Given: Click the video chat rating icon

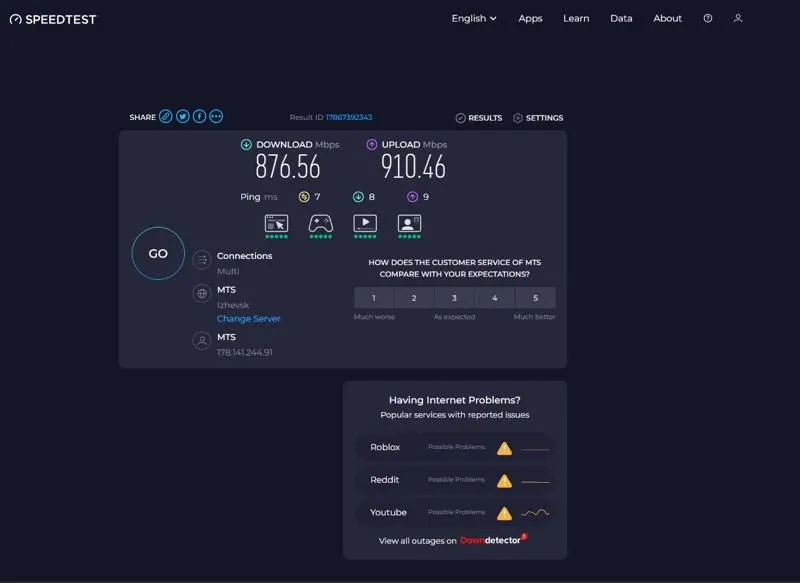Looking at the screenshot, I should 409,224.
